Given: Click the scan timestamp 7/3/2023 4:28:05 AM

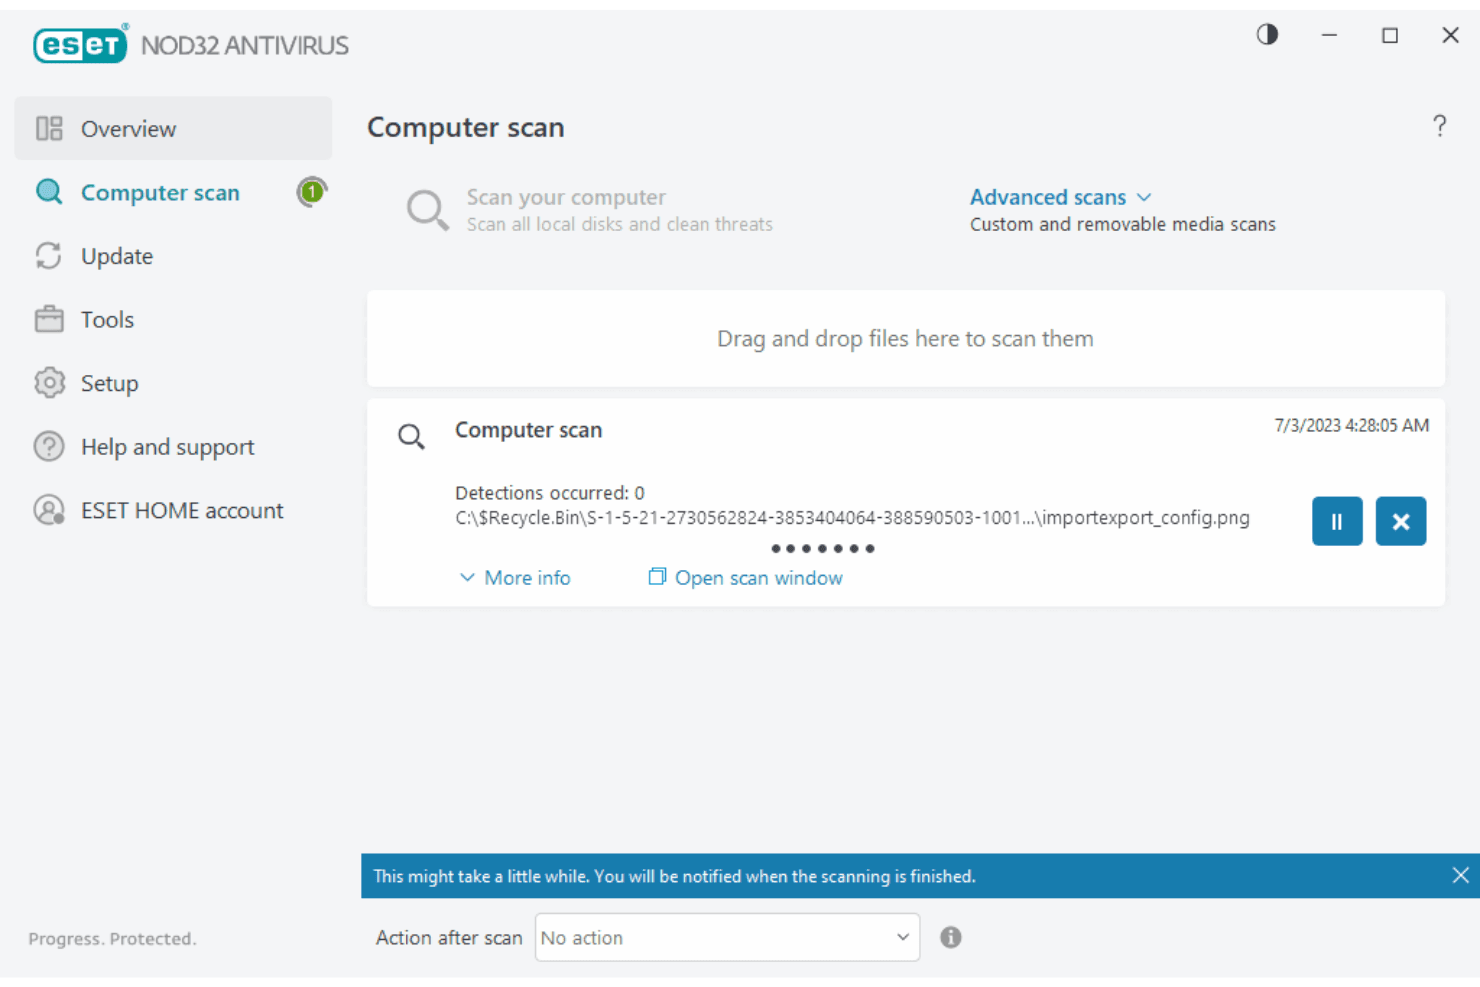Looking at the screenshot, I should click(x=1351, y=426).
